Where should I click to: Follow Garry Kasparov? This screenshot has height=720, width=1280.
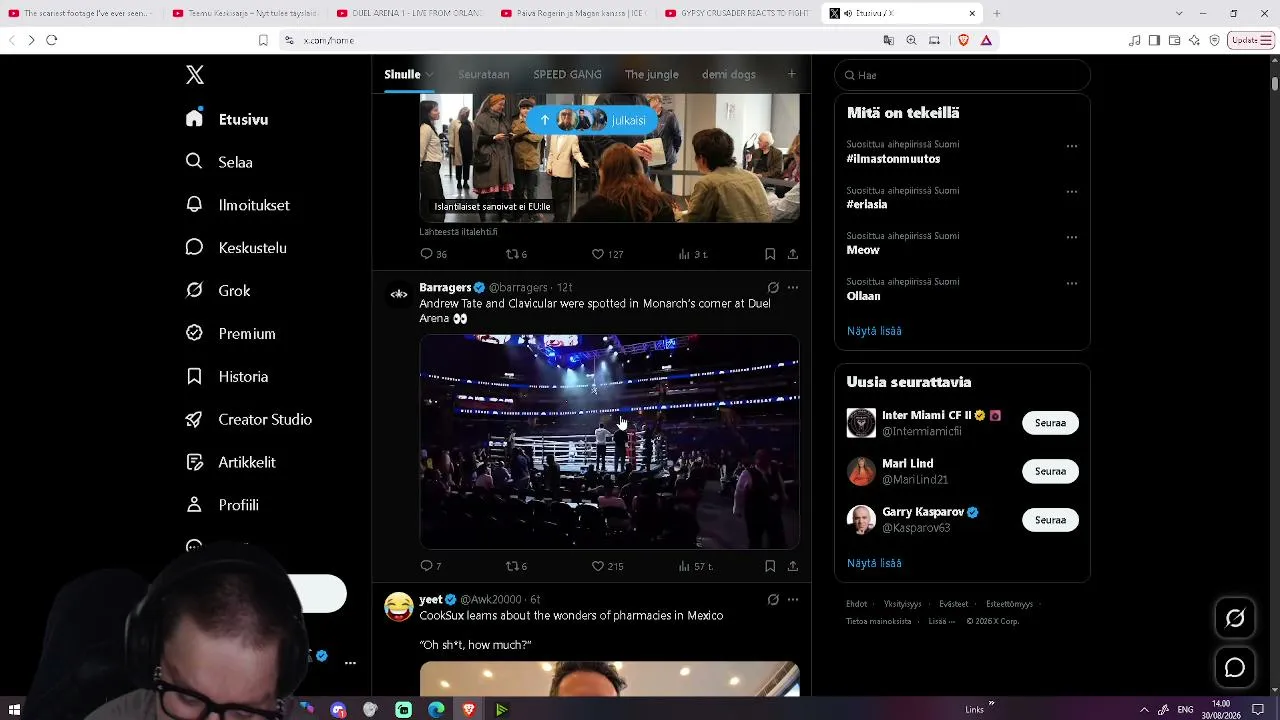click(1050, 520)
